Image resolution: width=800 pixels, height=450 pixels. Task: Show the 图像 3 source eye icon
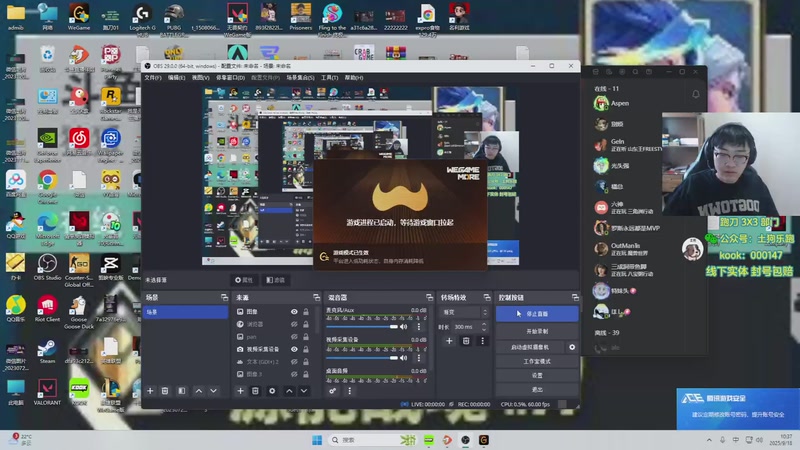pos(294,374)
